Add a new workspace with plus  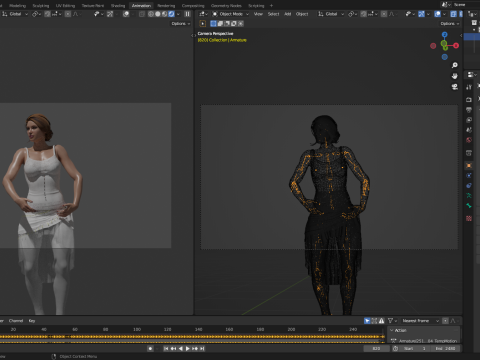click(271, 6)
